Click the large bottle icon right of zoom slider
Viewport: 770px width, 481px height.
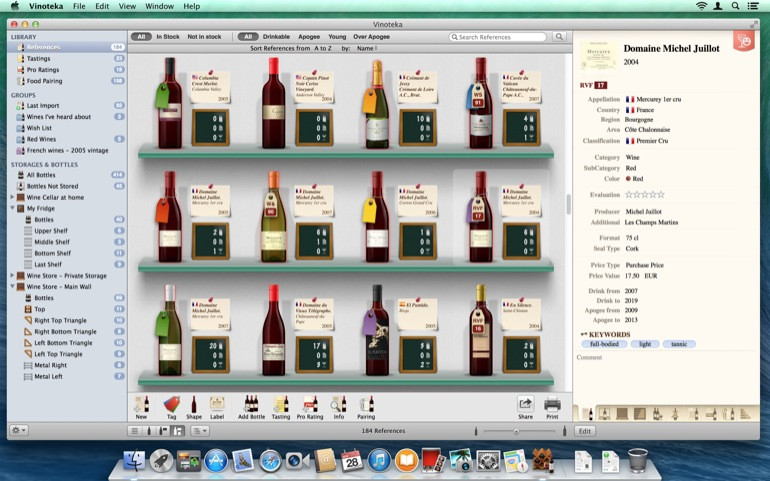pos(564,431)
